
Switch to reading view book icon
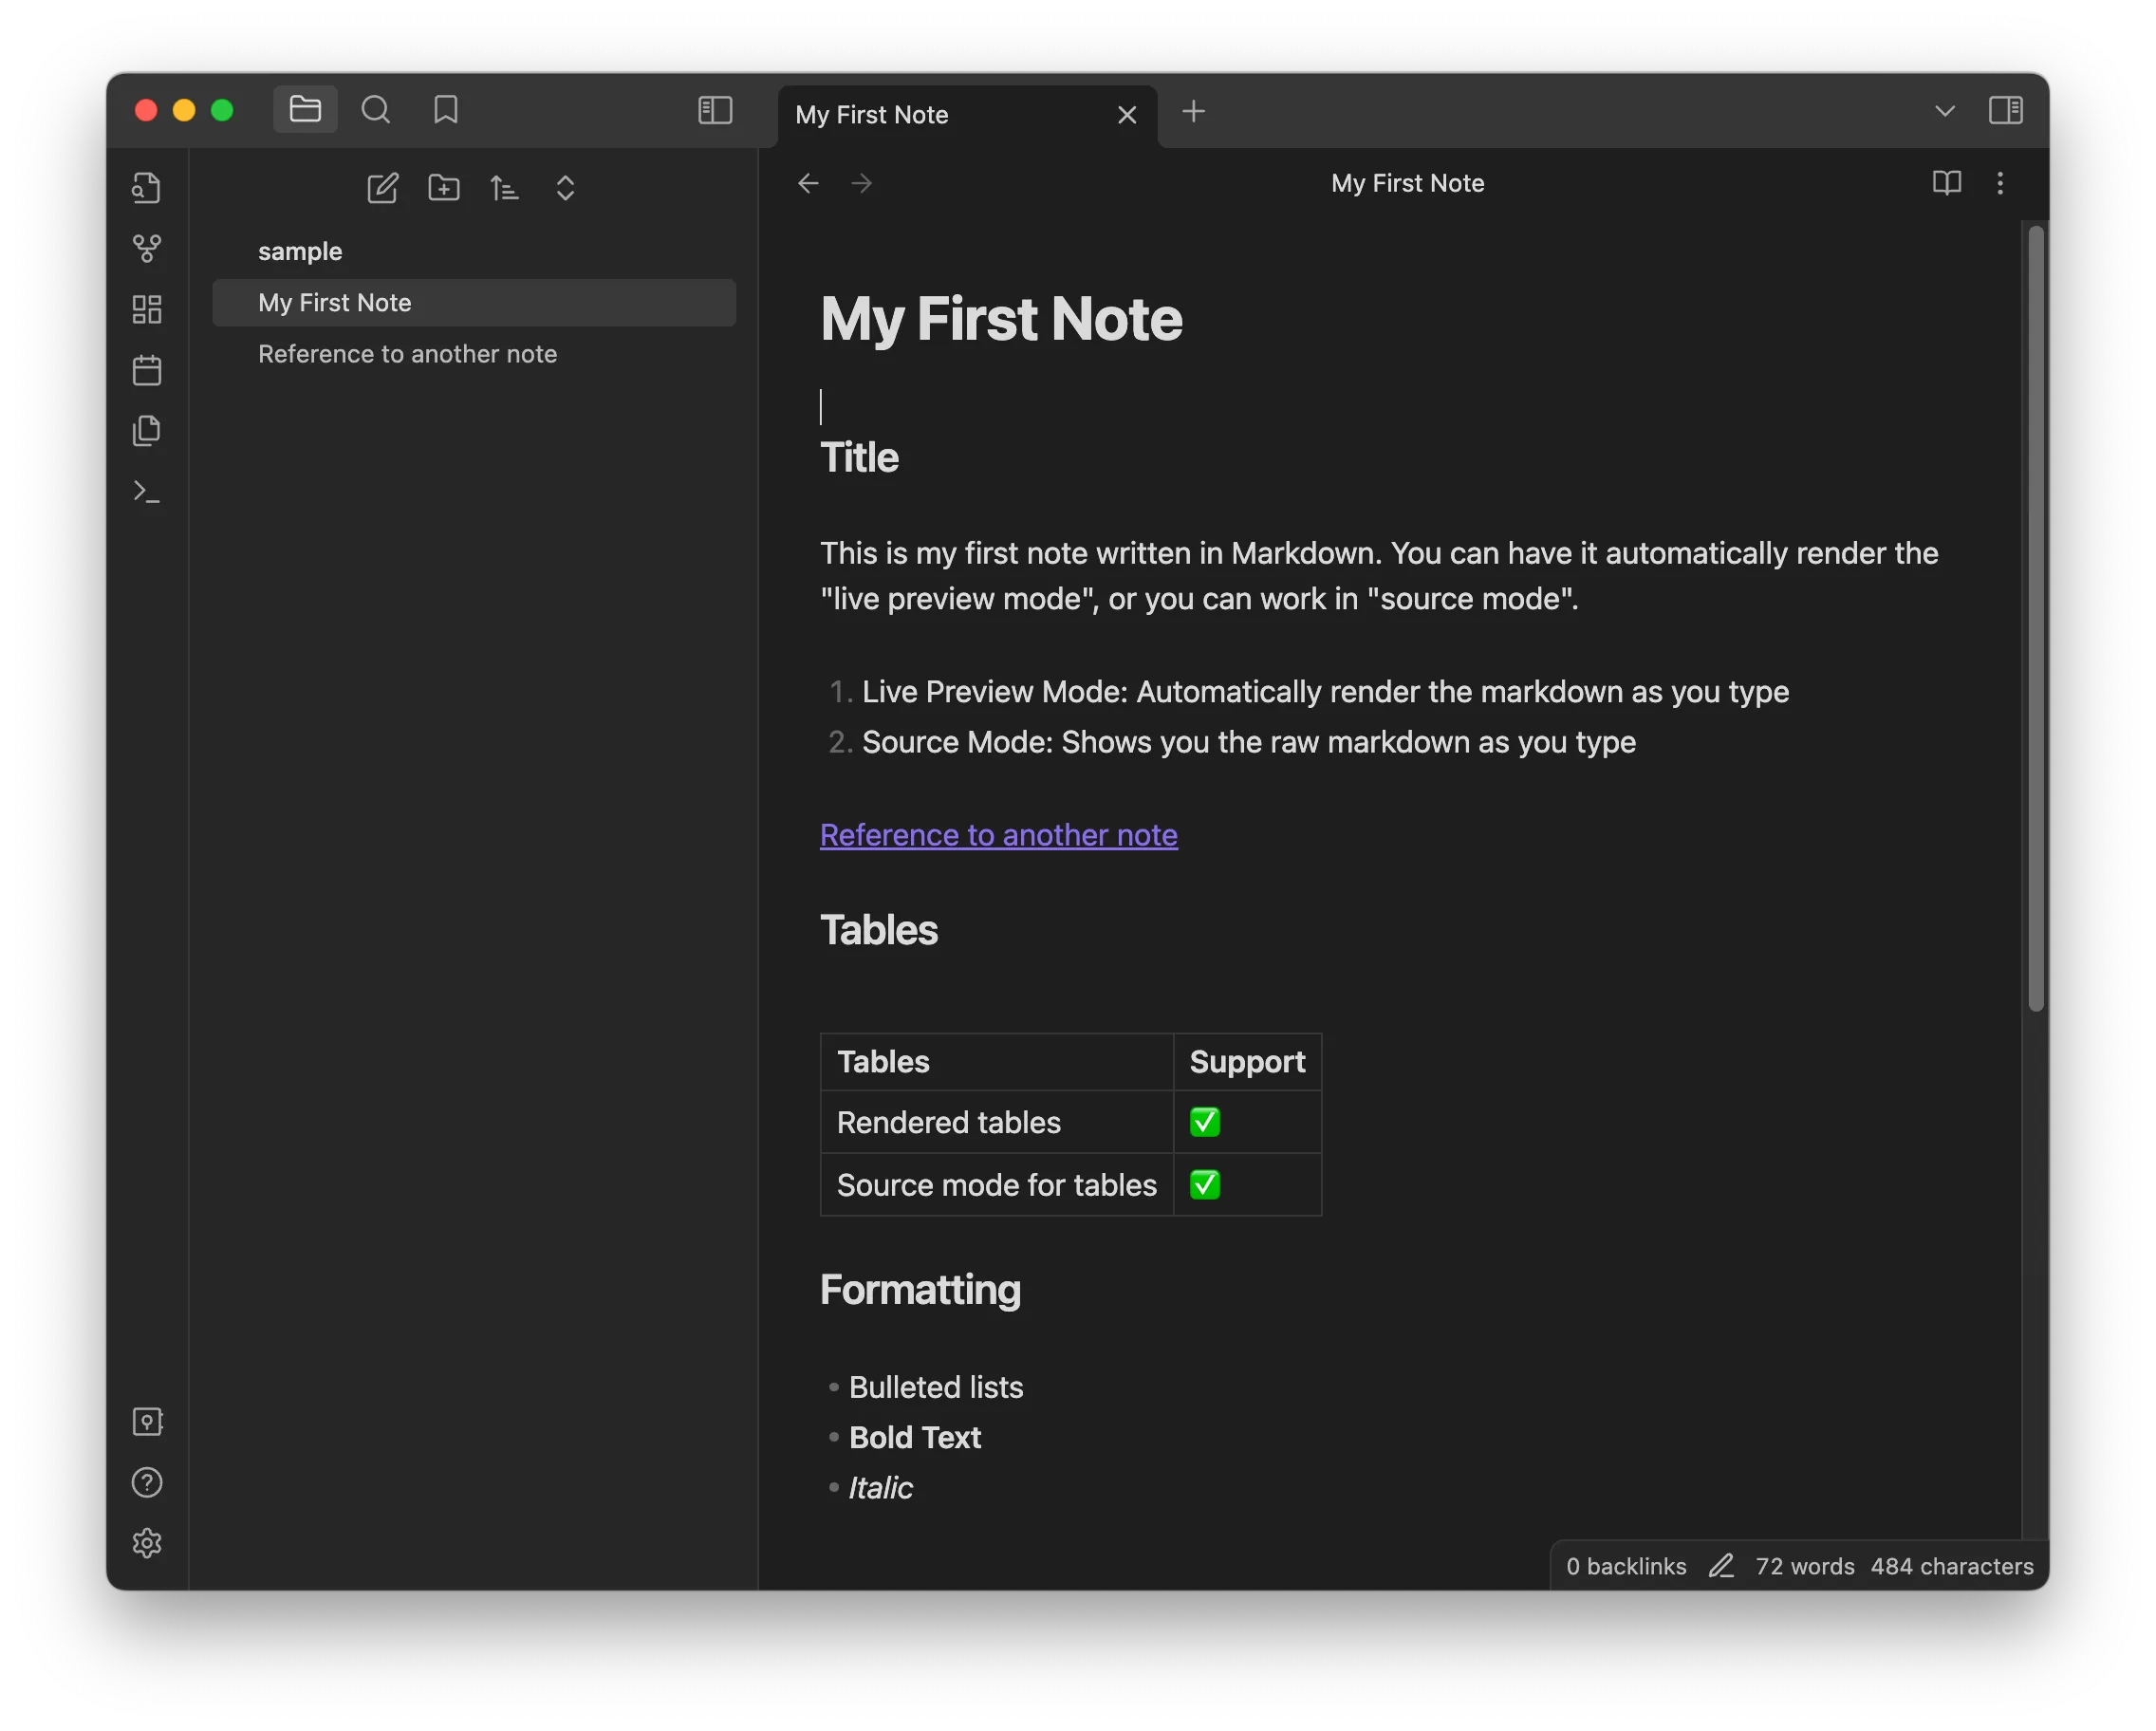[x=1946, y=183]
